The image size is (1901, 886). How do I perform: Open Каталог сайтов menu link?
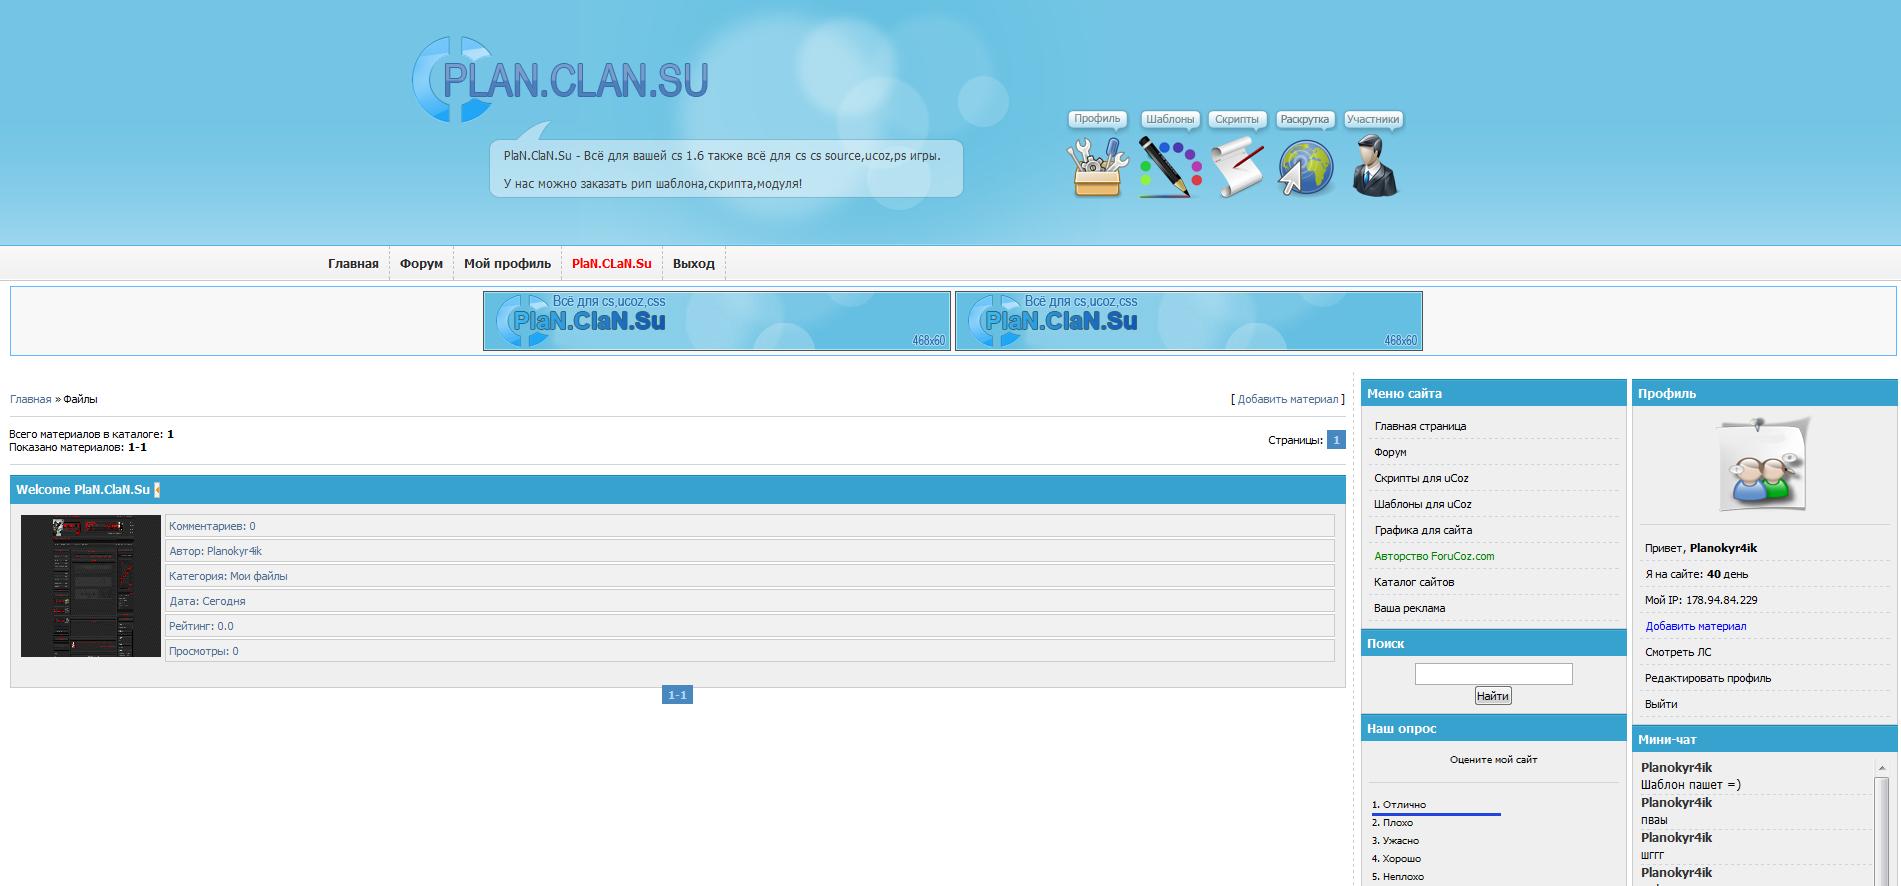[x=1414, y=582]
